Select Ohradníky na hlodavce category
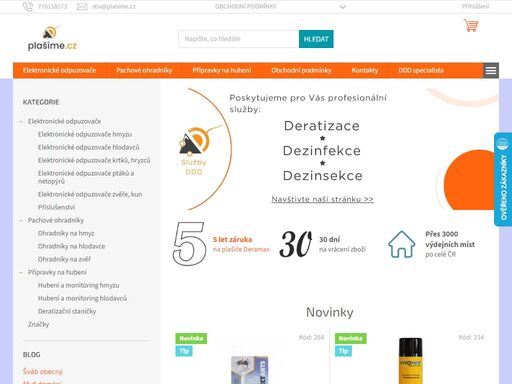The image size is (512, 384). tap(71, 246)
